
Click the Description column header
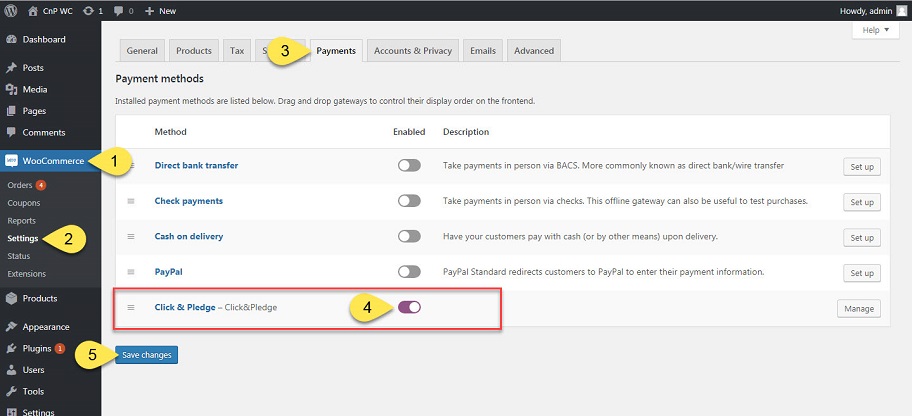pos(466,132)
